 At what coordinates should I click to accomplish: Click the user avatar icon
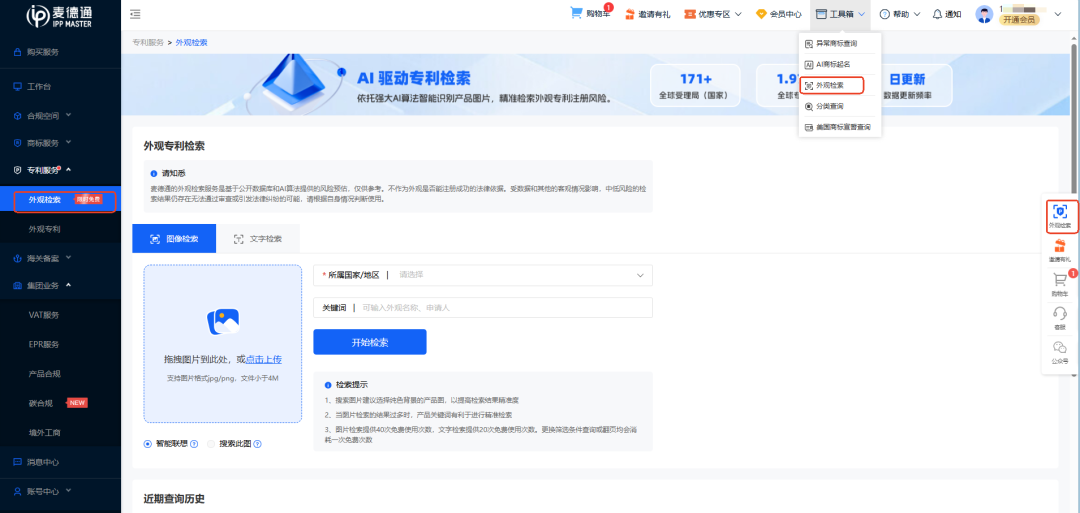click(984, 14)
